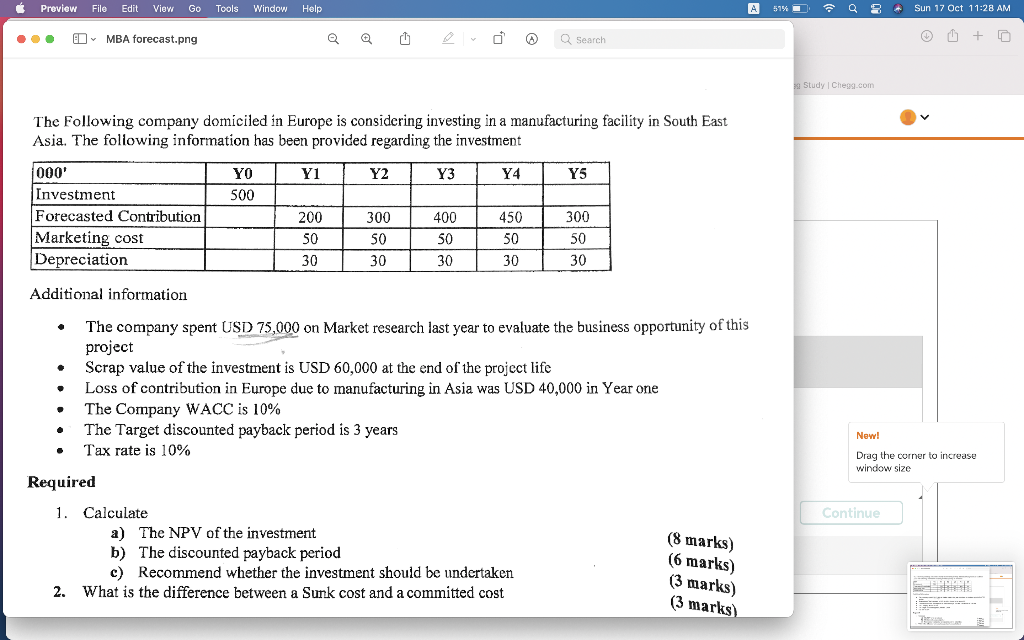Open Spotlight search from the menu bar
The width and height of the screenshot is (1024, 640).
click(851, 8)
